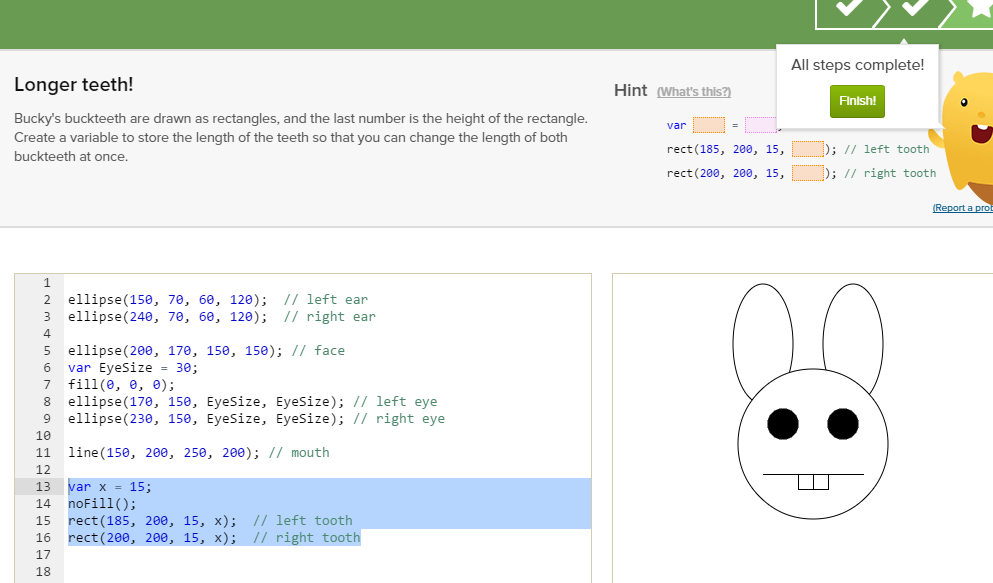Click the Hint section label
Image resolution: width=993 pixels, height=583 pixels.
pyautogui.click(x=630, y=90)
